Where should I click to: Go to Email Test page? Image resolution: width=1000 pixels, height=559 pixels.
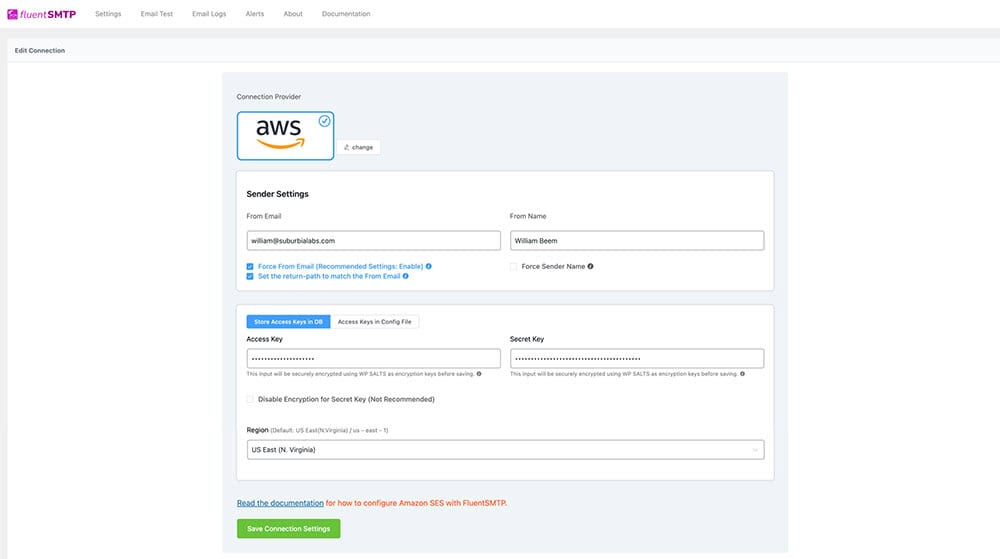point(157,14)
